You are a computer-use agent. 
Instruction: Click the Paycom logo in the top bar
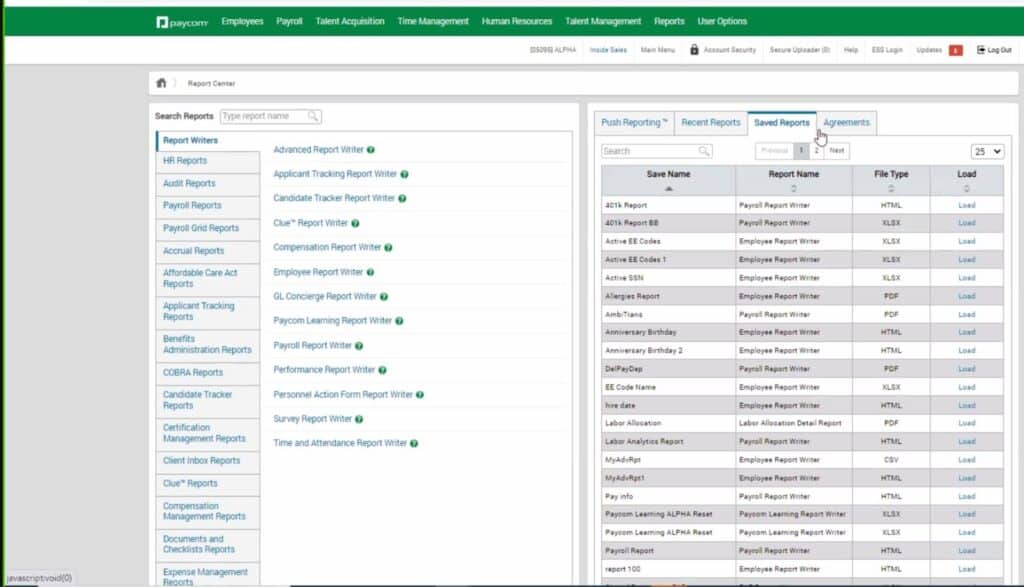click(x=182, y=21)
